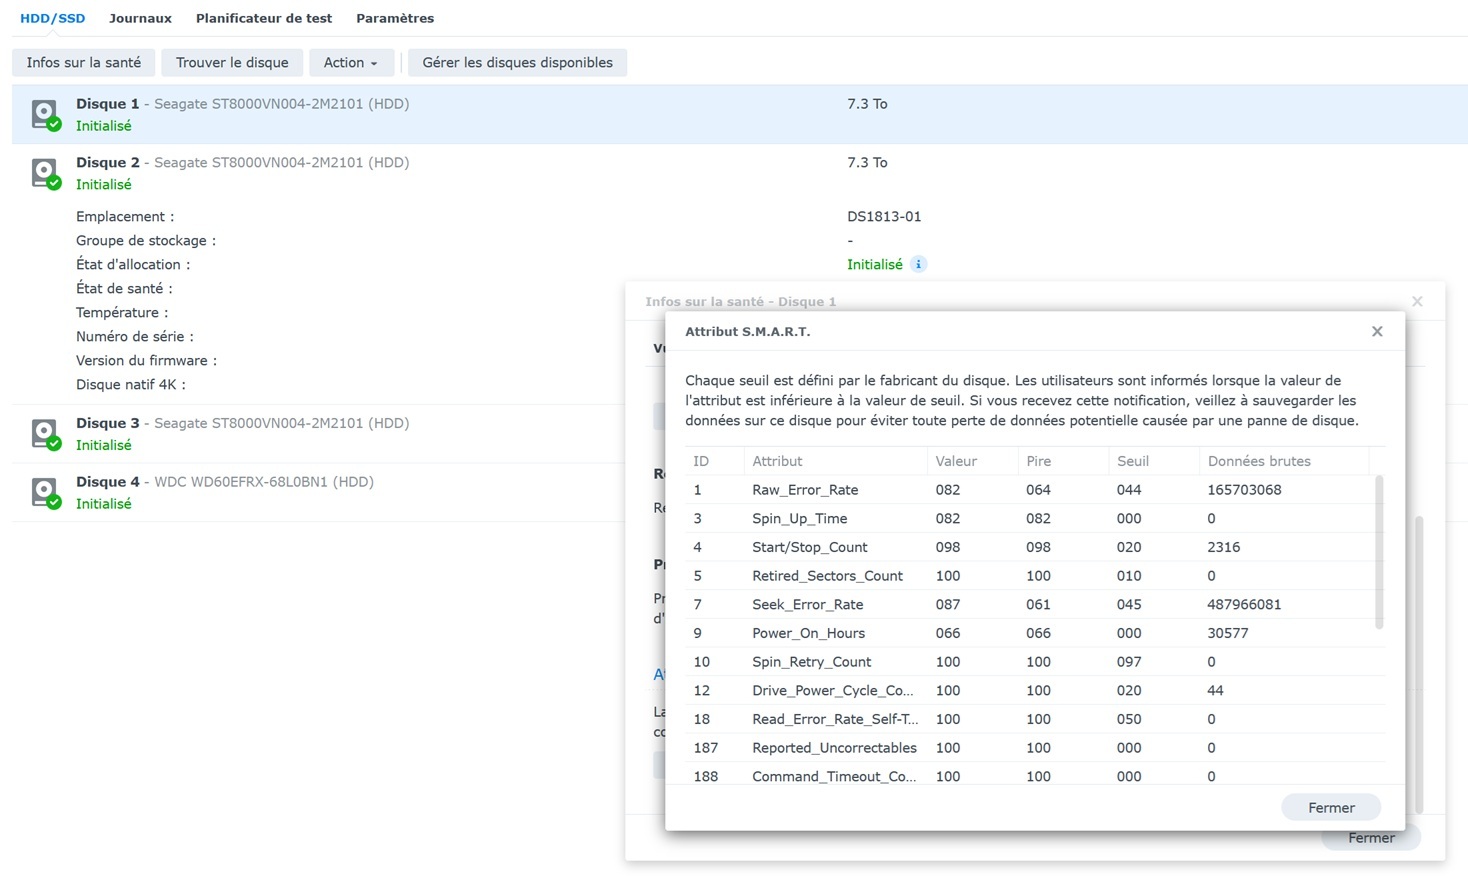
Task: Go to Planificateur de test tab
Action: [x=264, y=18]
